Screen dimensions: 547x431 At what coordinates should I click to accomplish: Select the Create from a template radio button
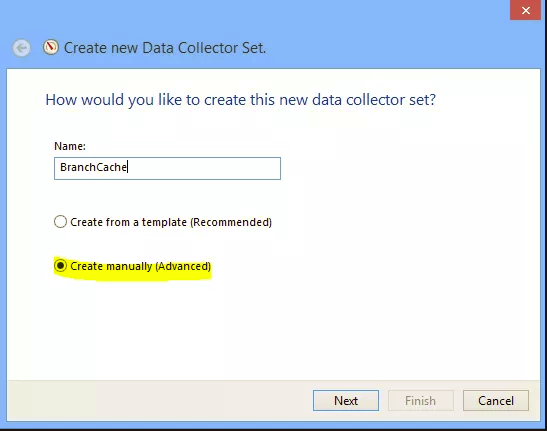pyautogui.click(x=60, y=222)
